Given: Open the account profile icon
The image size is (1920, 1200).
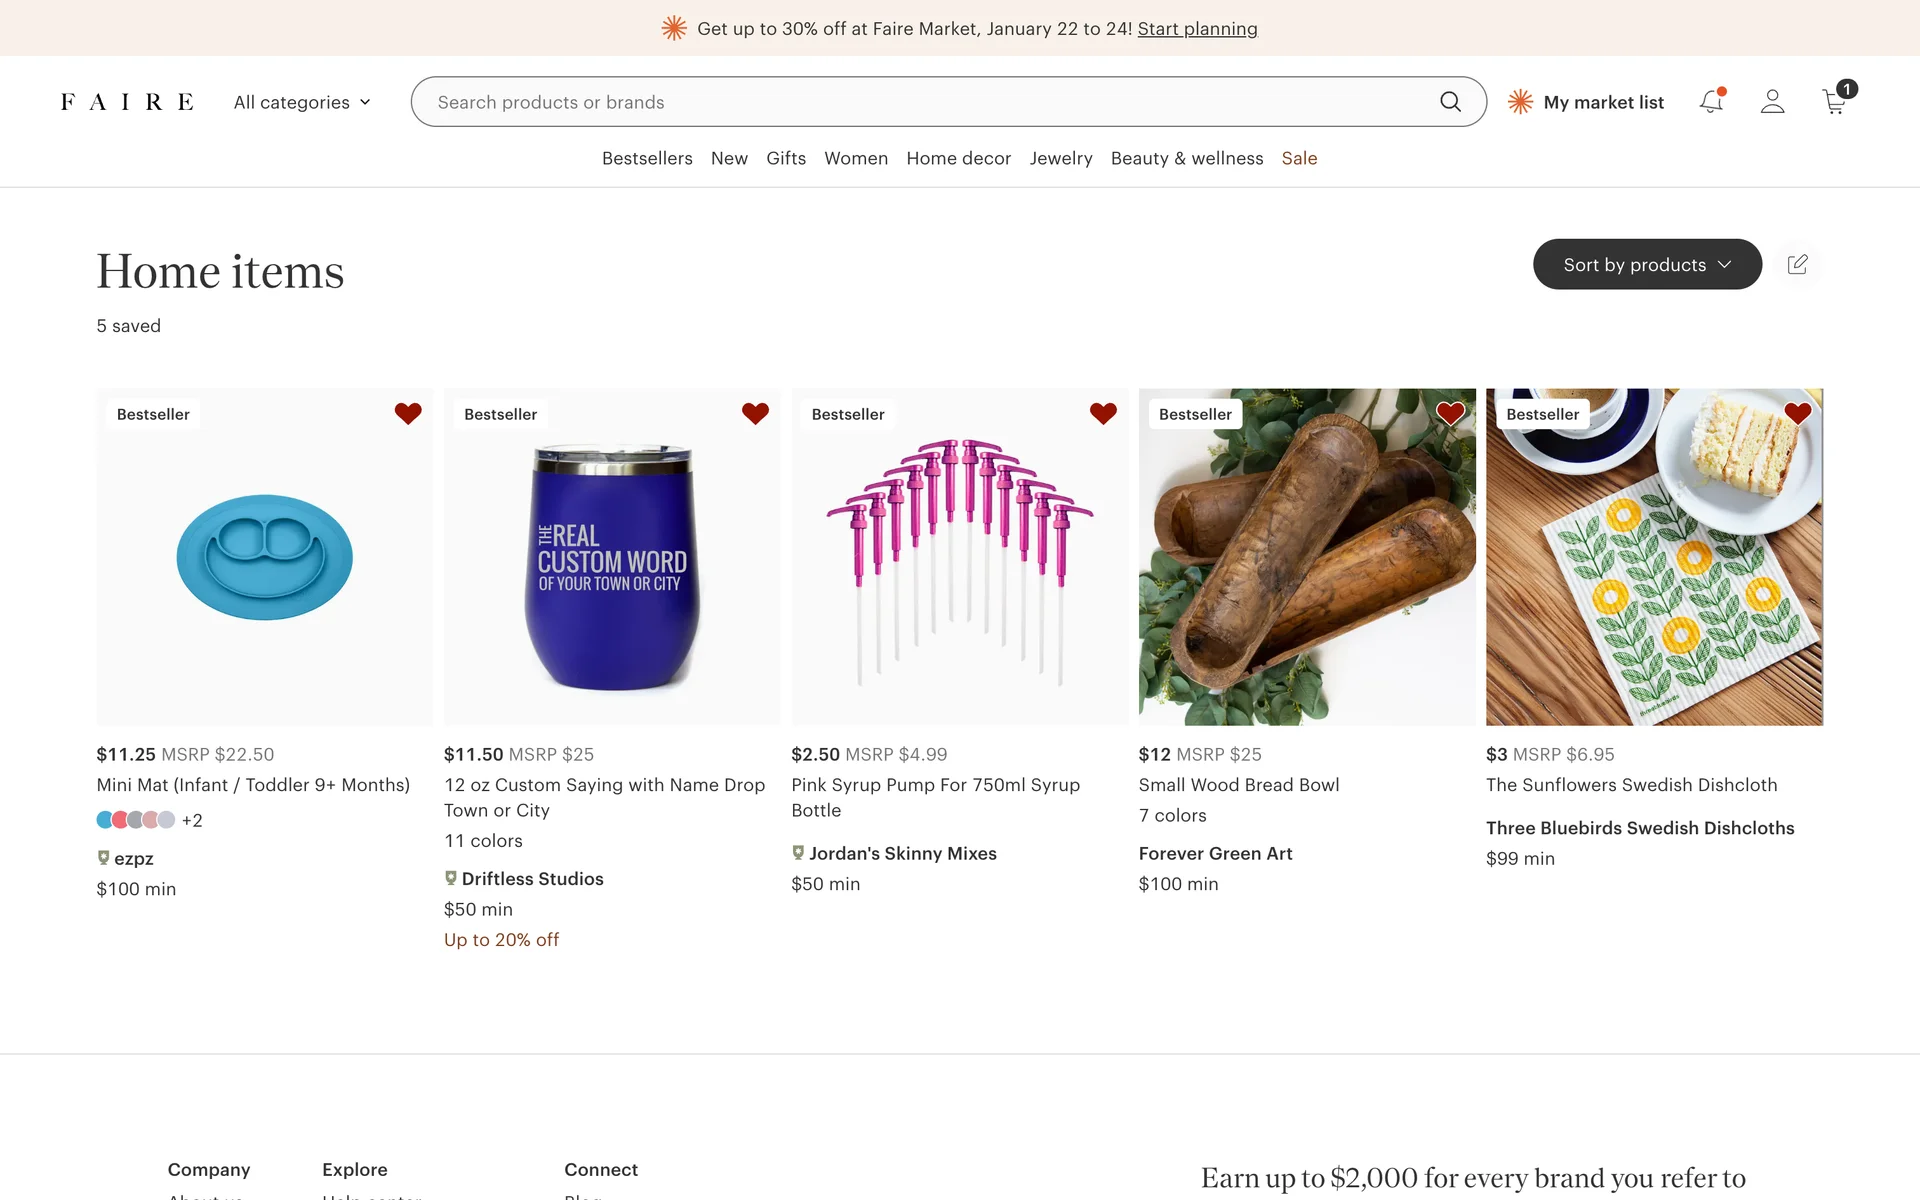Looking at the screenshot, I should coord(1772,102).
